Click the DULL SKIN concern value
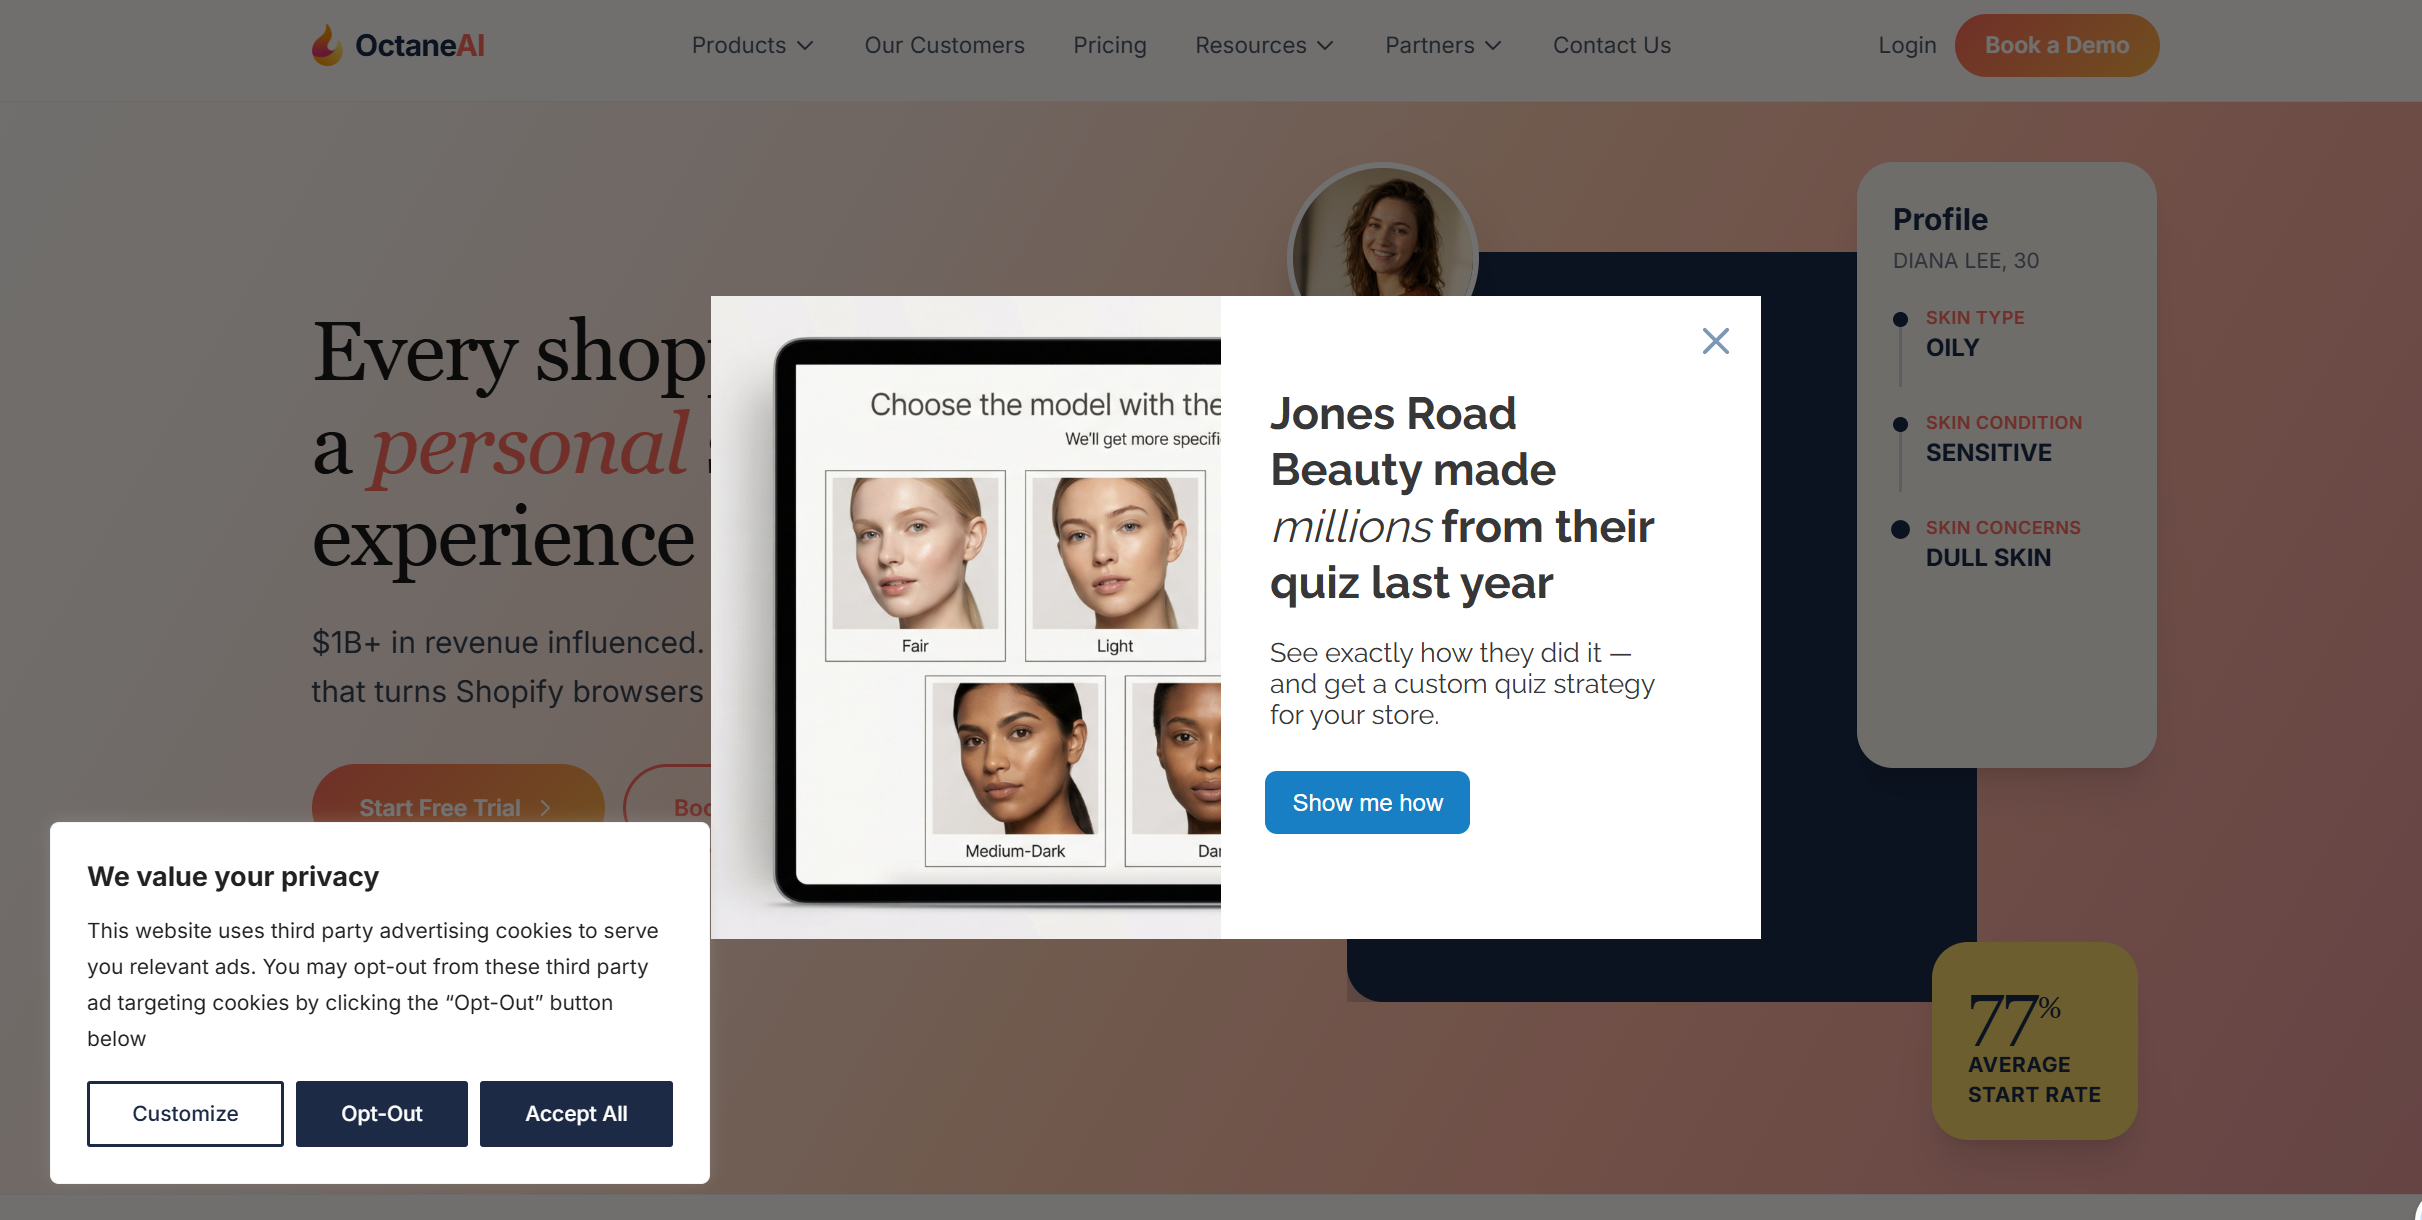This screenshot has height=1220, width=2422. click(x=1988, y=557)
